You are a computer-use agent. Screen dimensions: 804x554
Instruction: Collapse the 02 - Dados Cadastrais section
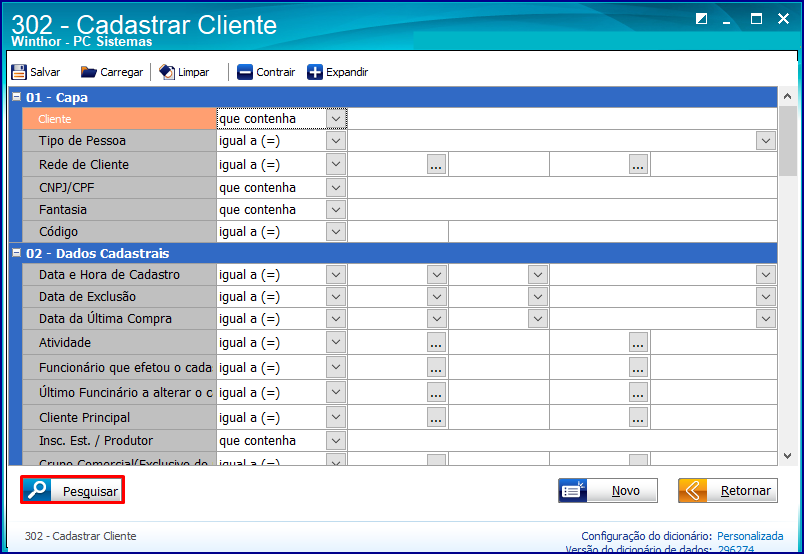16,252
